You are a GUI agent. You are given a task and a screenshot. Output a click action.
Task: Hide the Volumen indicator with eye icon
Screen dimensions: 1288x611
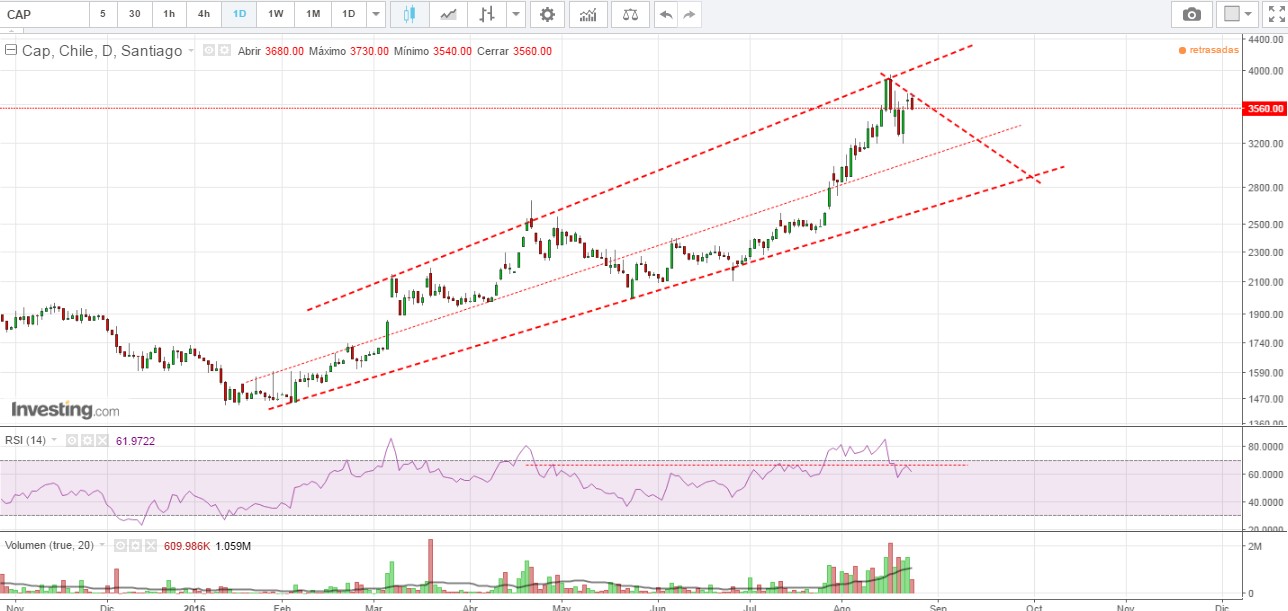tap(119, 546)
